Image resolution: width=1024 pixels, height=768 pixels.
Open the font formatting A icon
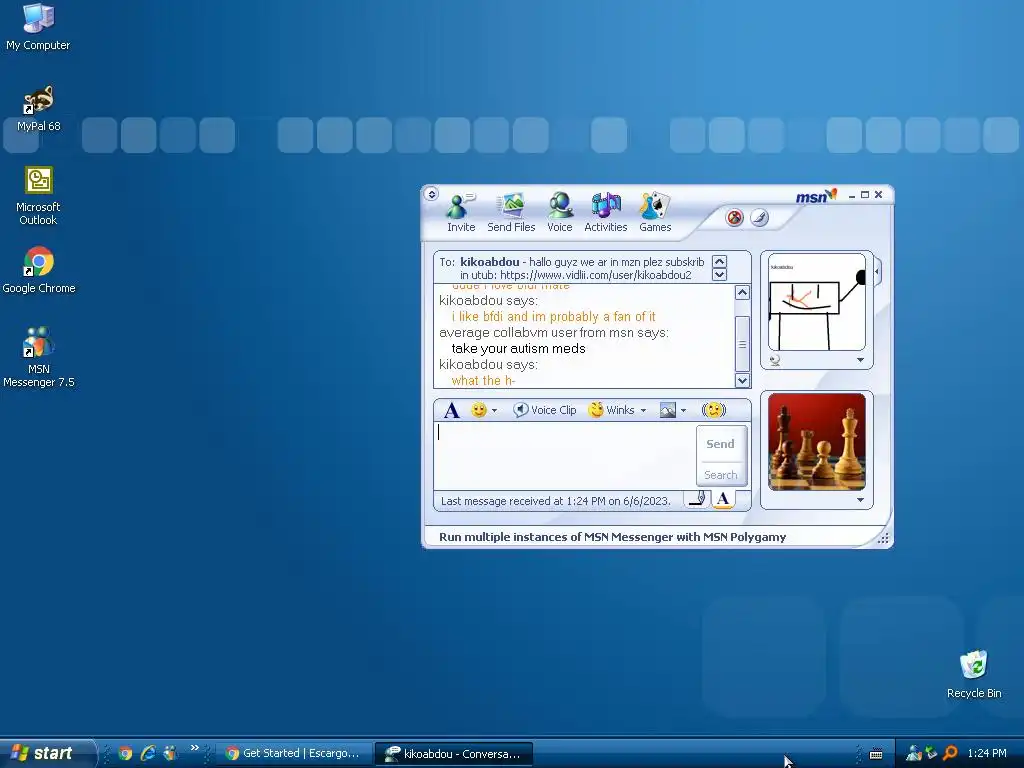coord(451,410)
